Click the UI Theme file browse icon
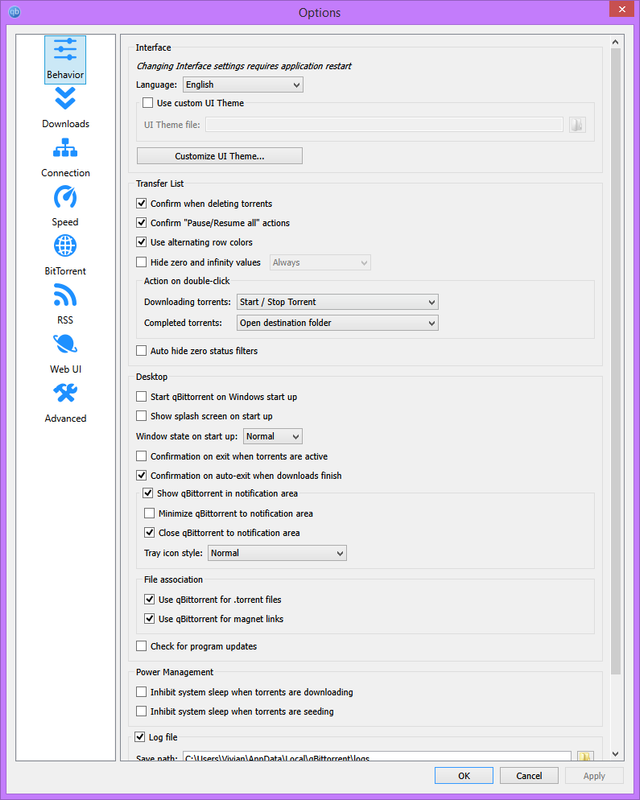The height and width of the screenshot is (800, 640). (x=577, y=124)
